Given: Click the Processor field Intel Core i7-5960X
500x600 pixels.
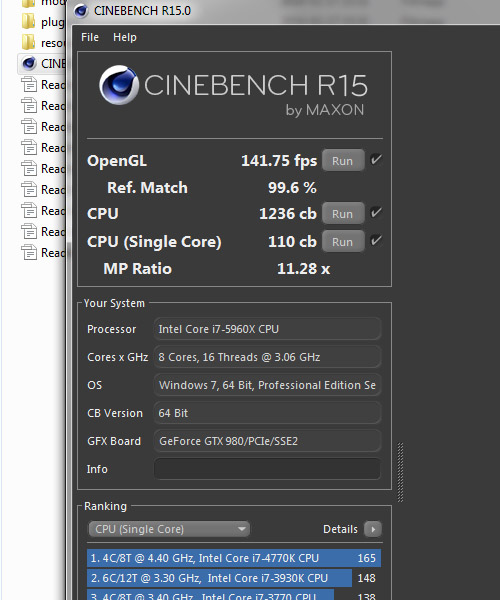Looking at the screenshot, I should click(x=267, y=329).
